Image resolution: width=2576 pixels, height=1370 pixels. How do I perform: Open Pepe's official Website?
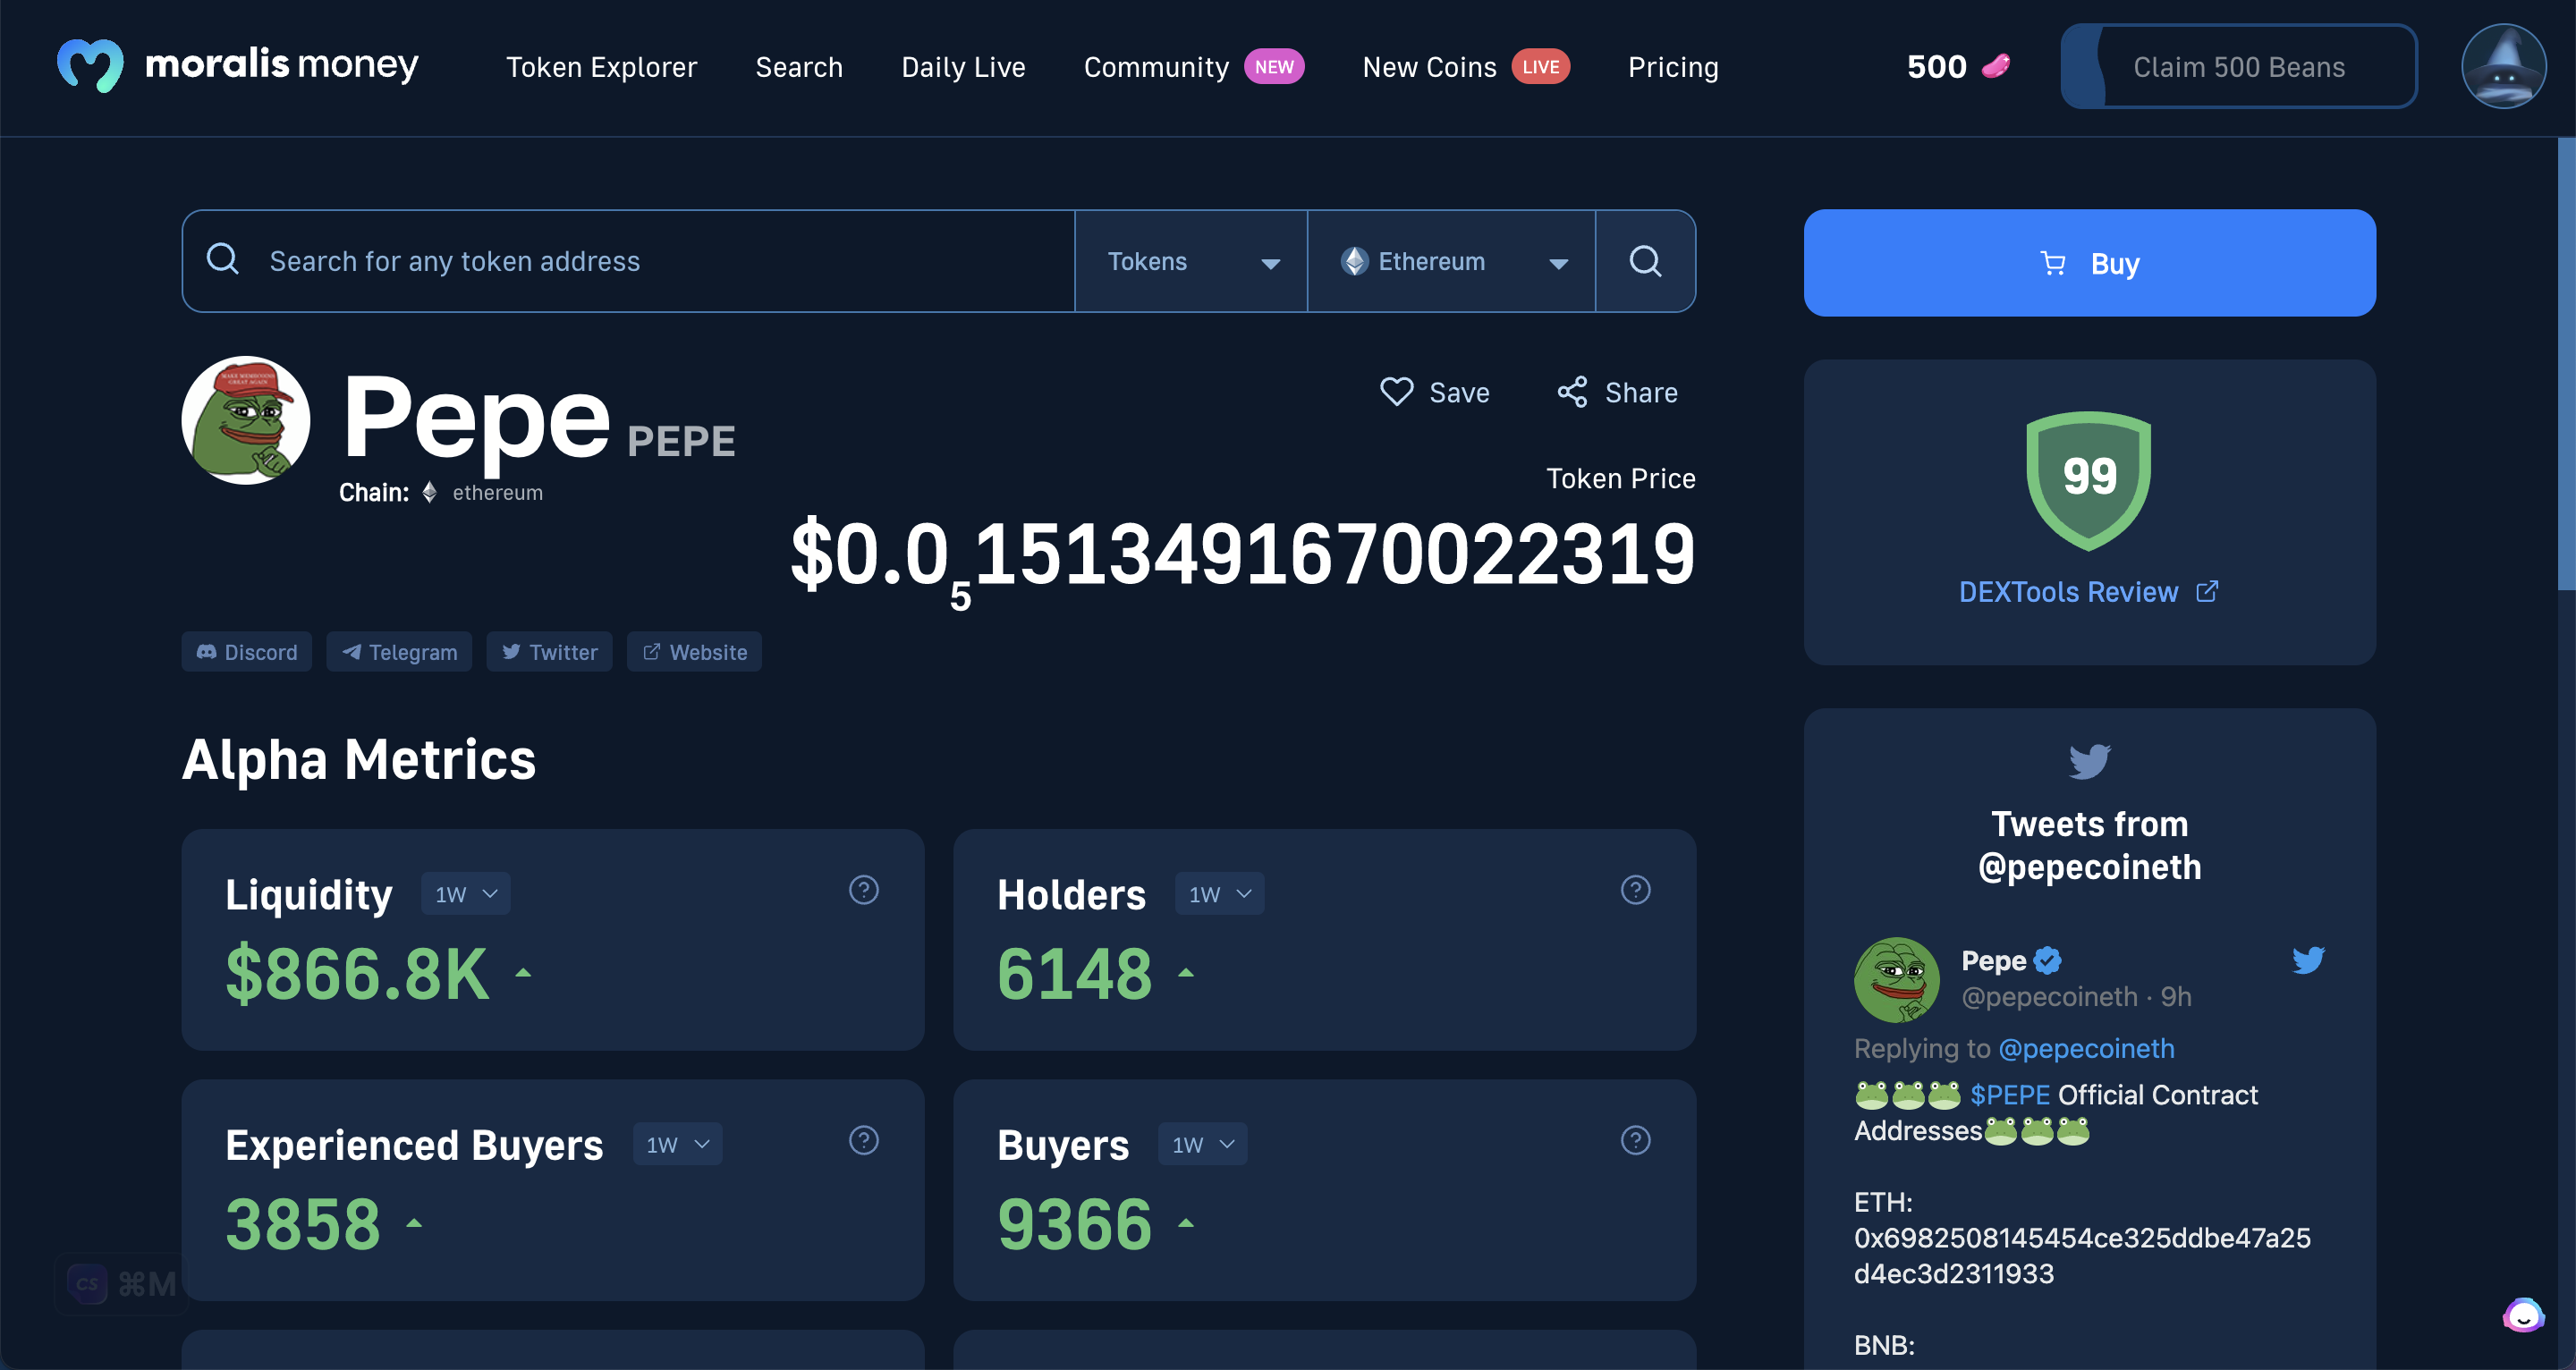(694, 651)
